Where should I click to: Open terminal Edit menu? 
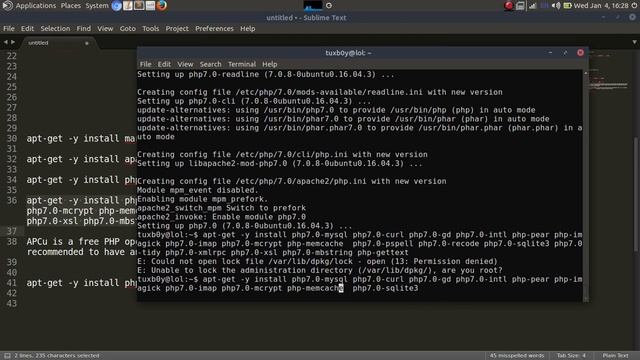pos(164,64)
